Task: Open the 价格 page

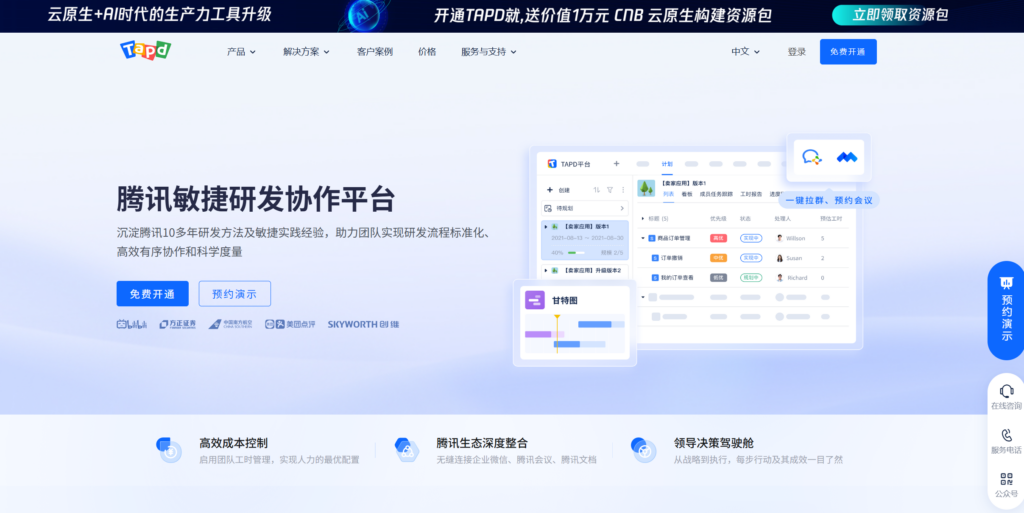Action: (427, 52)
